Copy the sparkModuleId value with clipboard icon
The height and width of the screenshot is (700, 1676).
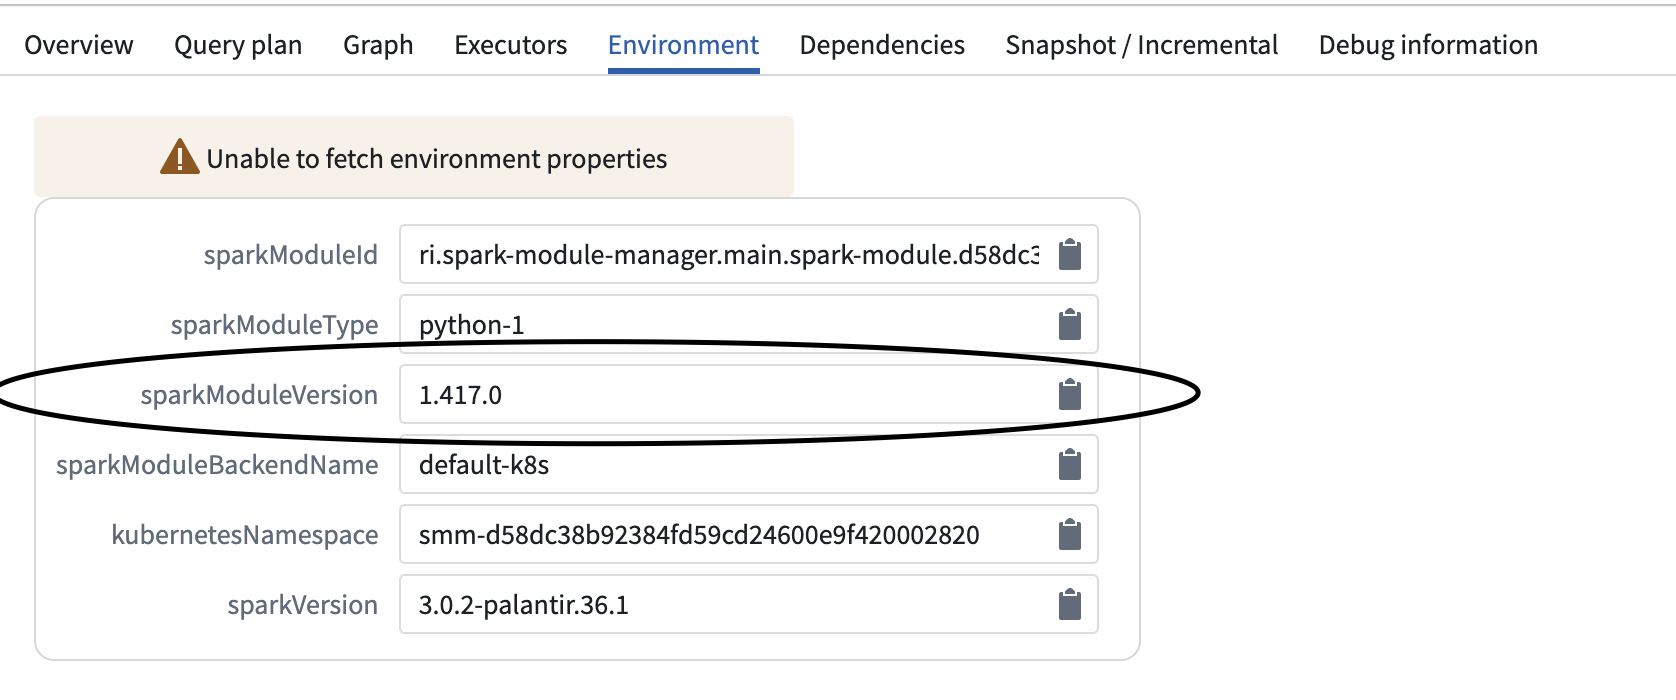[1070, 254]
